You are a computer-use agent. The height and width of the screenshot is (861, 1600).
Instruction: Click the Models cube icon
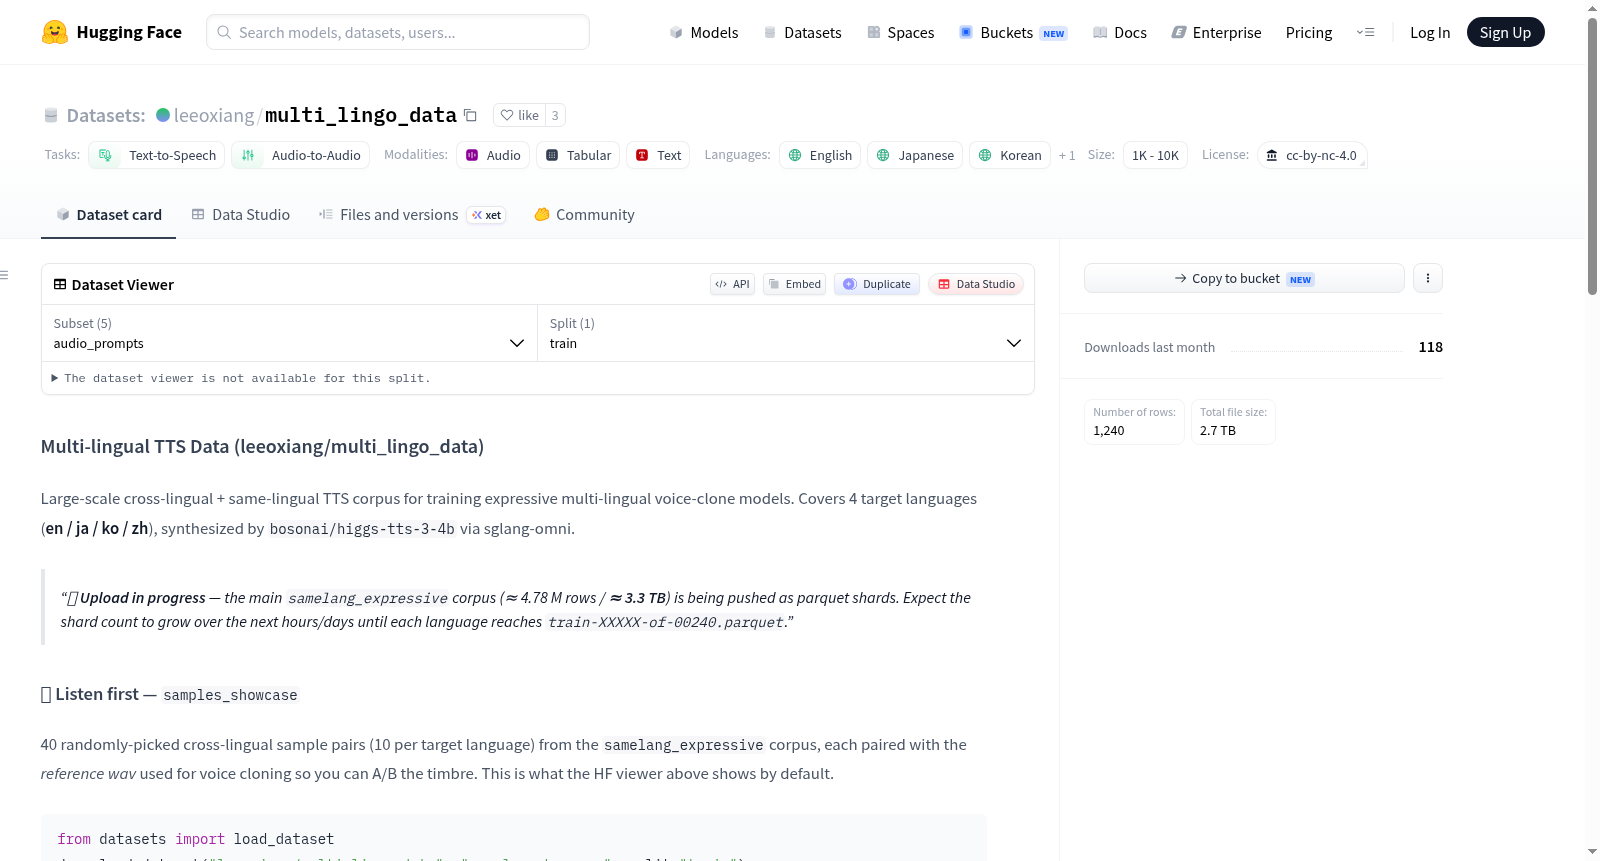(677, 32)
